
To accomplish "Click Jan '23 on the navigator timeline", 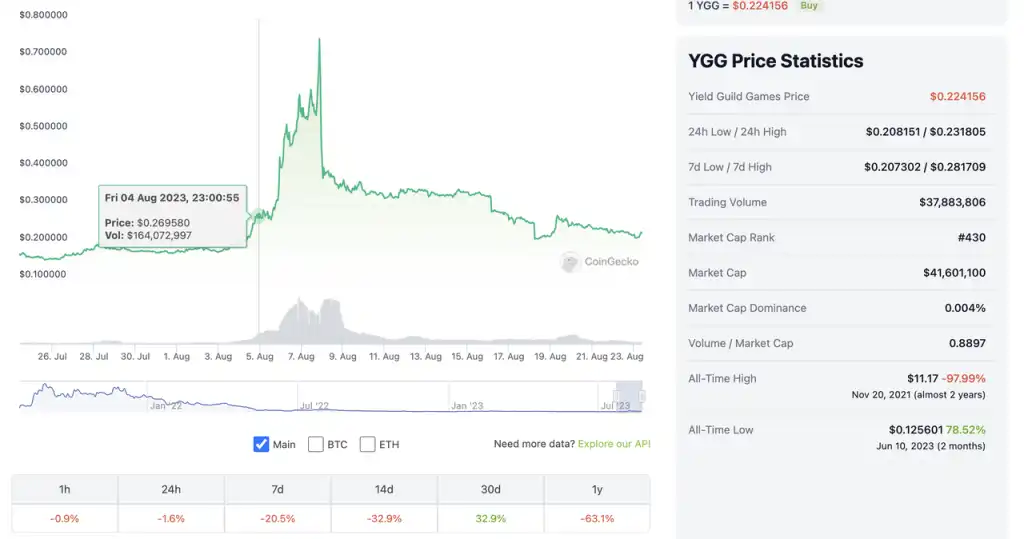I will click(467, 406).
